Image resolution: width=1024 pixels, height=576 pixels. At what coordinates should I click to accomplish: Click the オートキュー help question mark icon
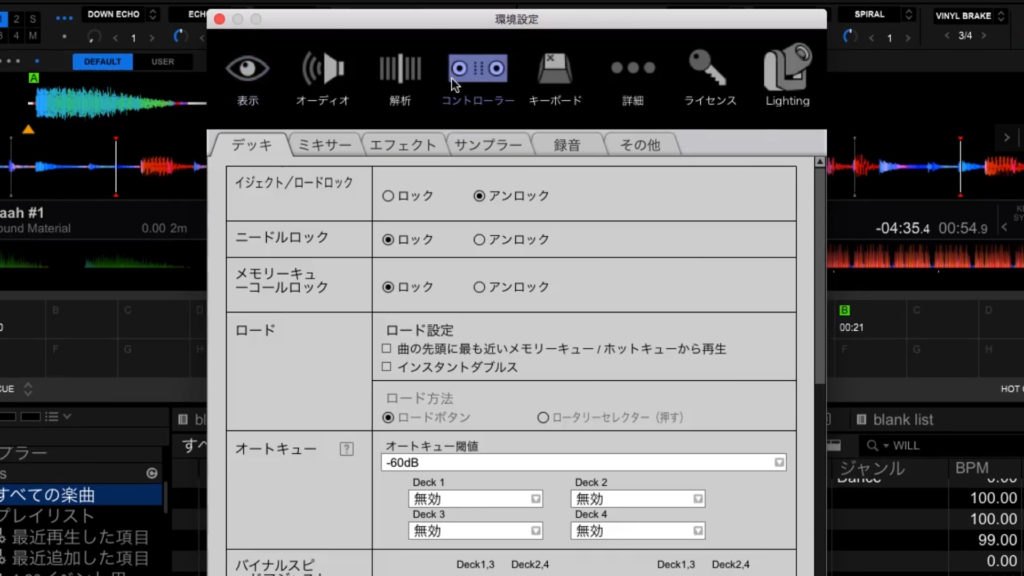click(347, 449)
